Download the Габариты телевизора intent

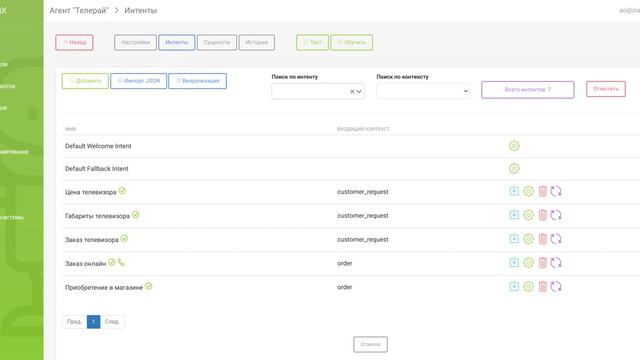click(x=514, y=215)
